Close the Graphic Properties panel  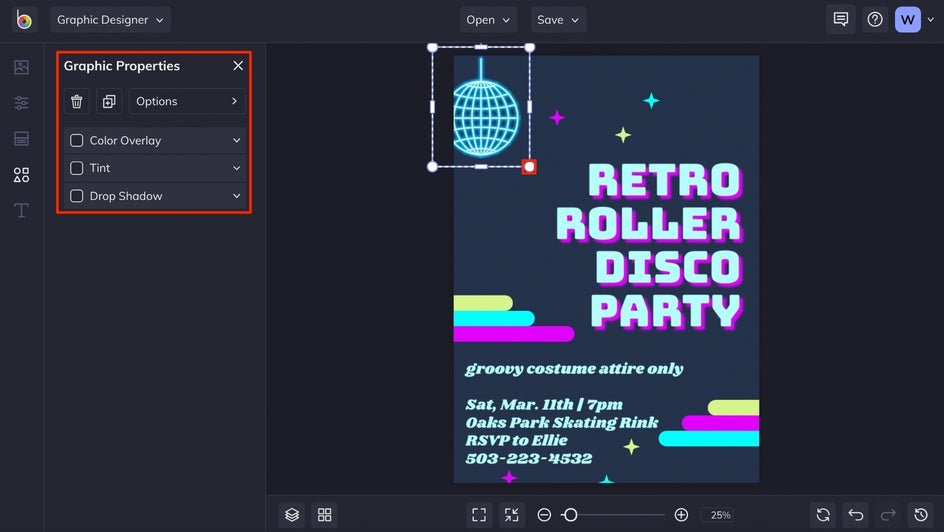click(x=238, y=66)
